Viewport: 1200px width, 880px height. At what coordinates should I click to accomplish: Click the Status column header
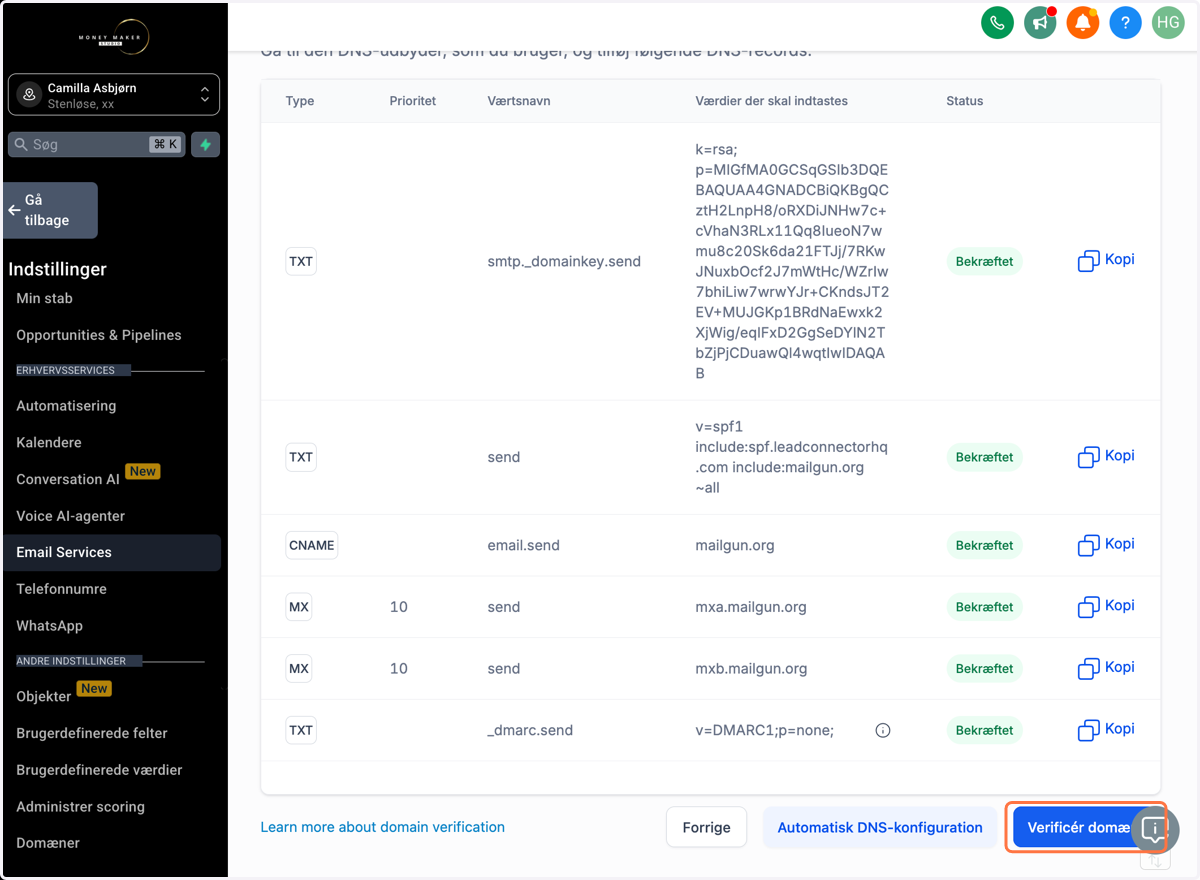964,101
